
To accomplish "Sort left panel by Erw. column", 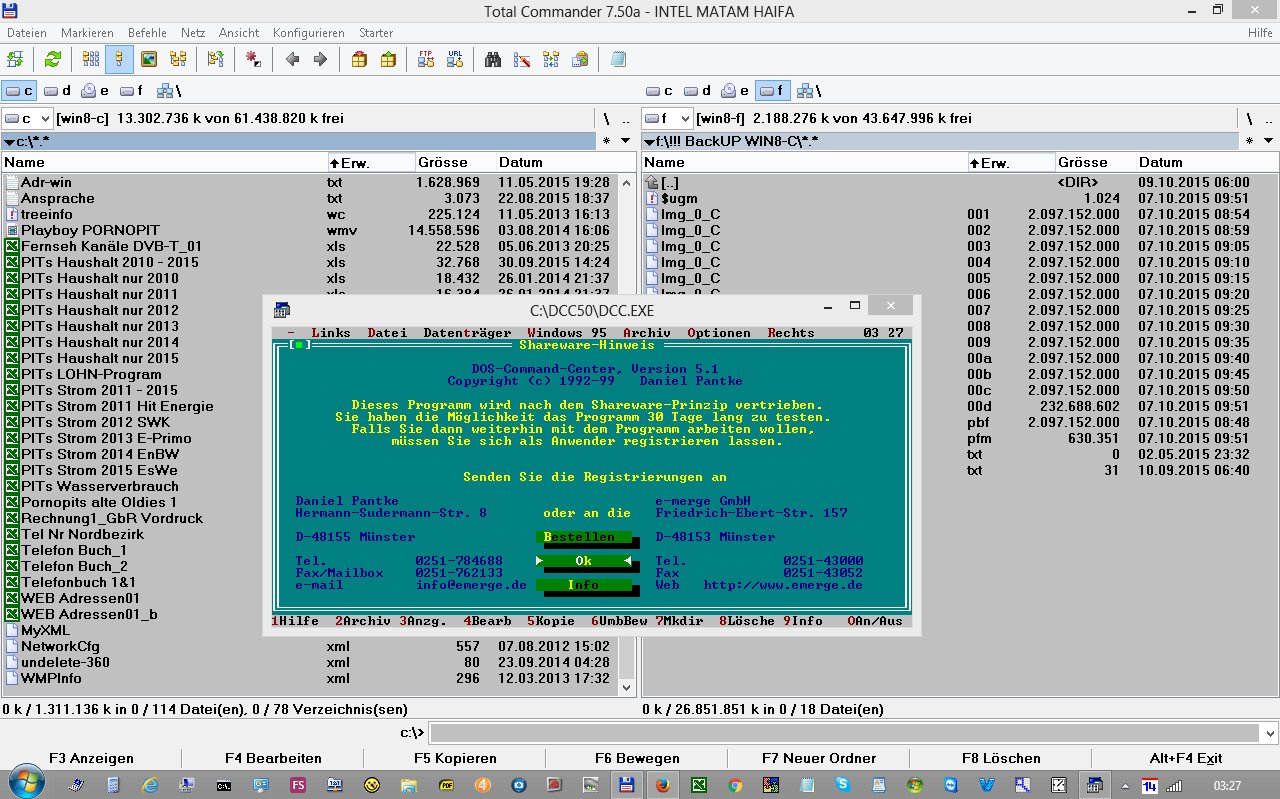I will (371, 162).
